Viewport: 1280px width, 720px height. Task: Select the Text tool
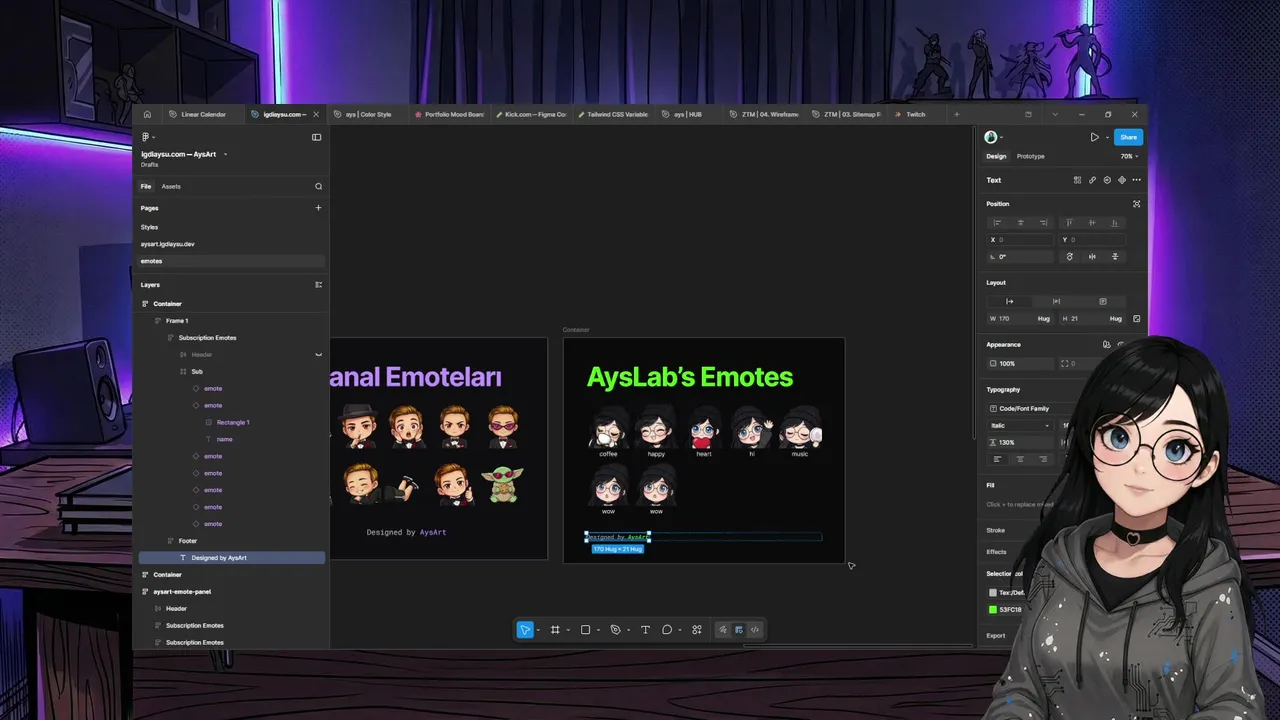[645, 630]
